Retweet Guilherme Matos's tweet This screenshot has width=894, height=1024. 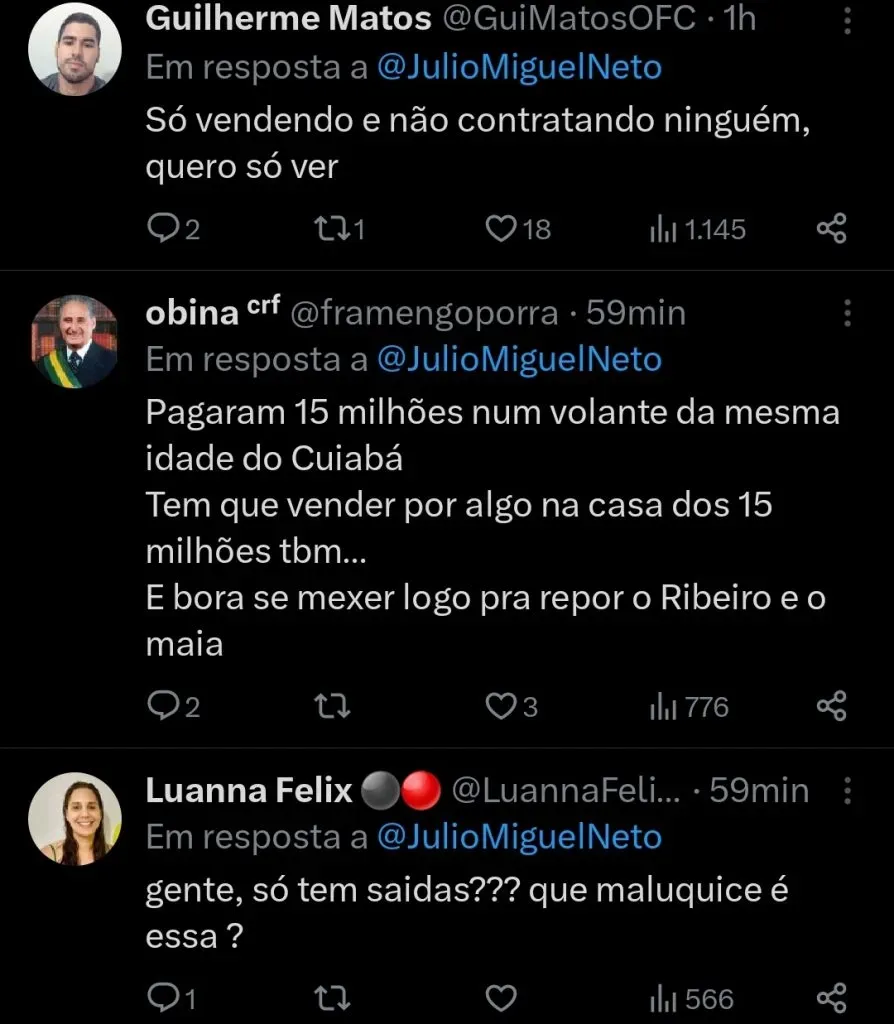(329, 229)
